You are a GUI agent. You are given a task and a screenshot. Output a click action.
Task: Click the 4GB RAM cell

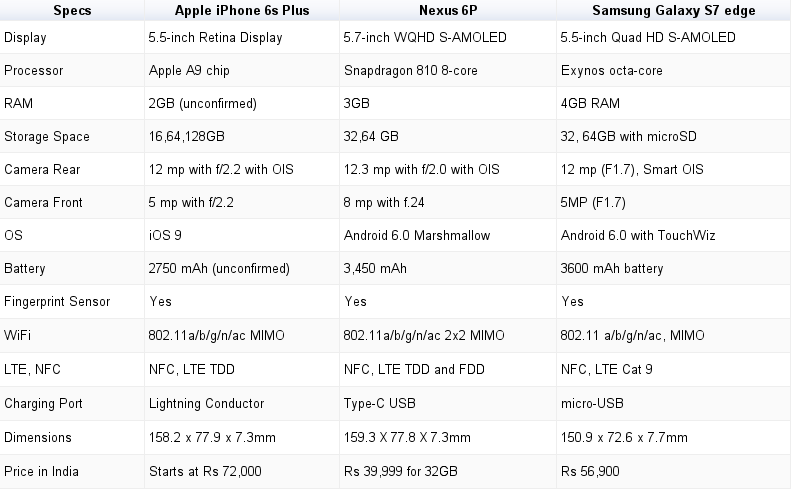coord(591,104)
